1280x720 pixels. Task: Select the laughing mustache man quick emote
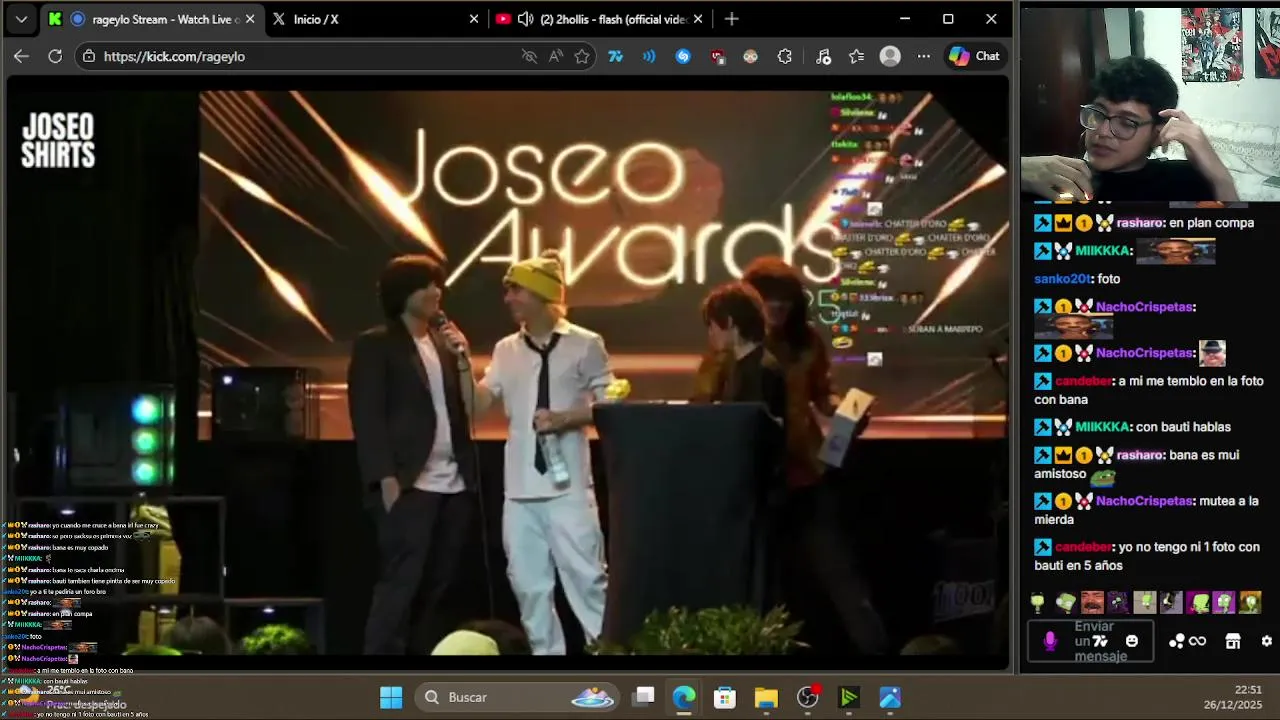[x=1091, y=603]
